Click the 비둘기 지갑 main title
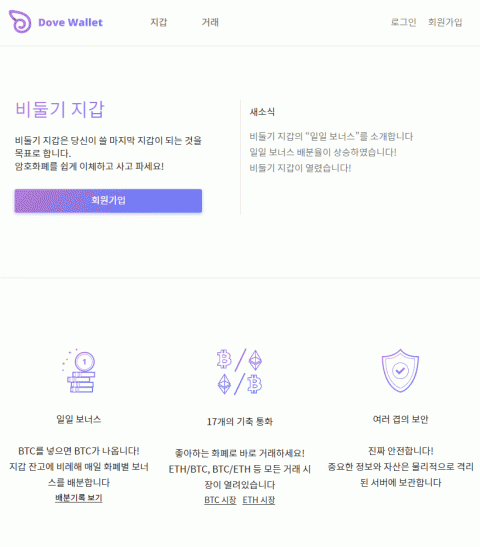Viewport: 480px width, 547px height. pyautogui.click(x=60, y=109)
